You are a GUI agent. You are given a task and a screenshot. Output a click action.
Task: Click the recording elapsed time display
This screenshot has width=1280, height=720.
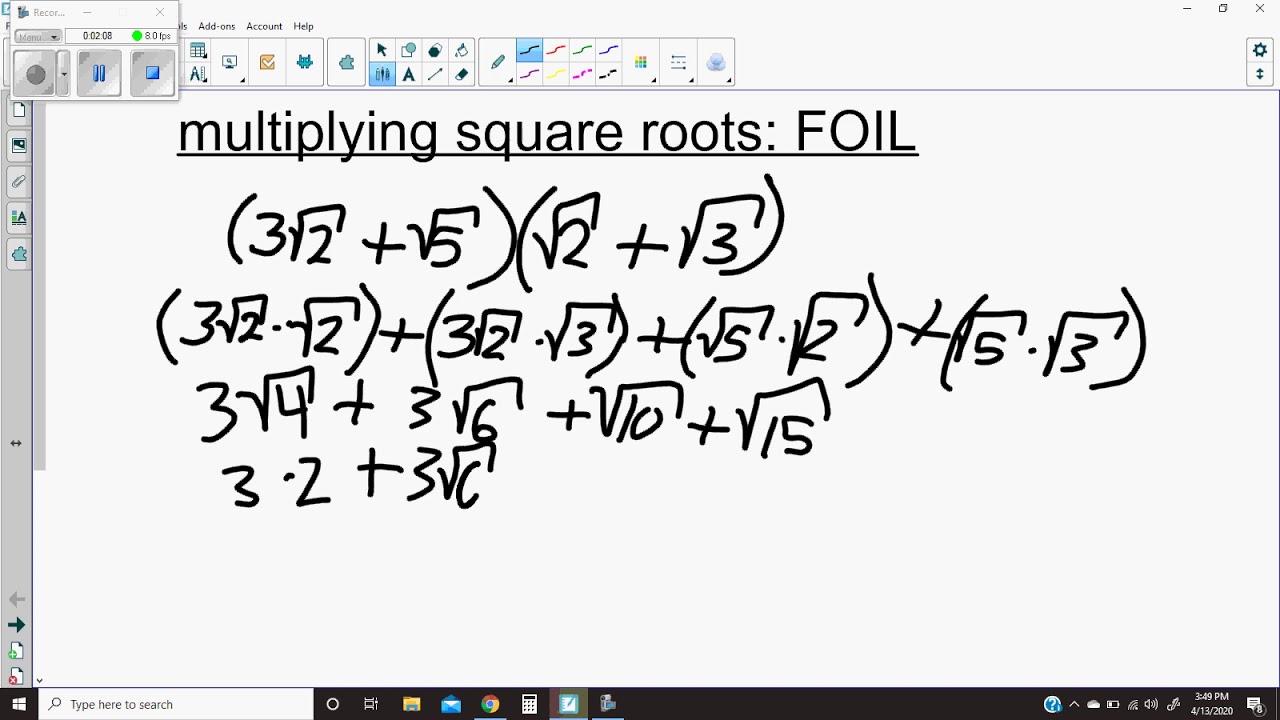pyautogui.click(x=97, y=36)
